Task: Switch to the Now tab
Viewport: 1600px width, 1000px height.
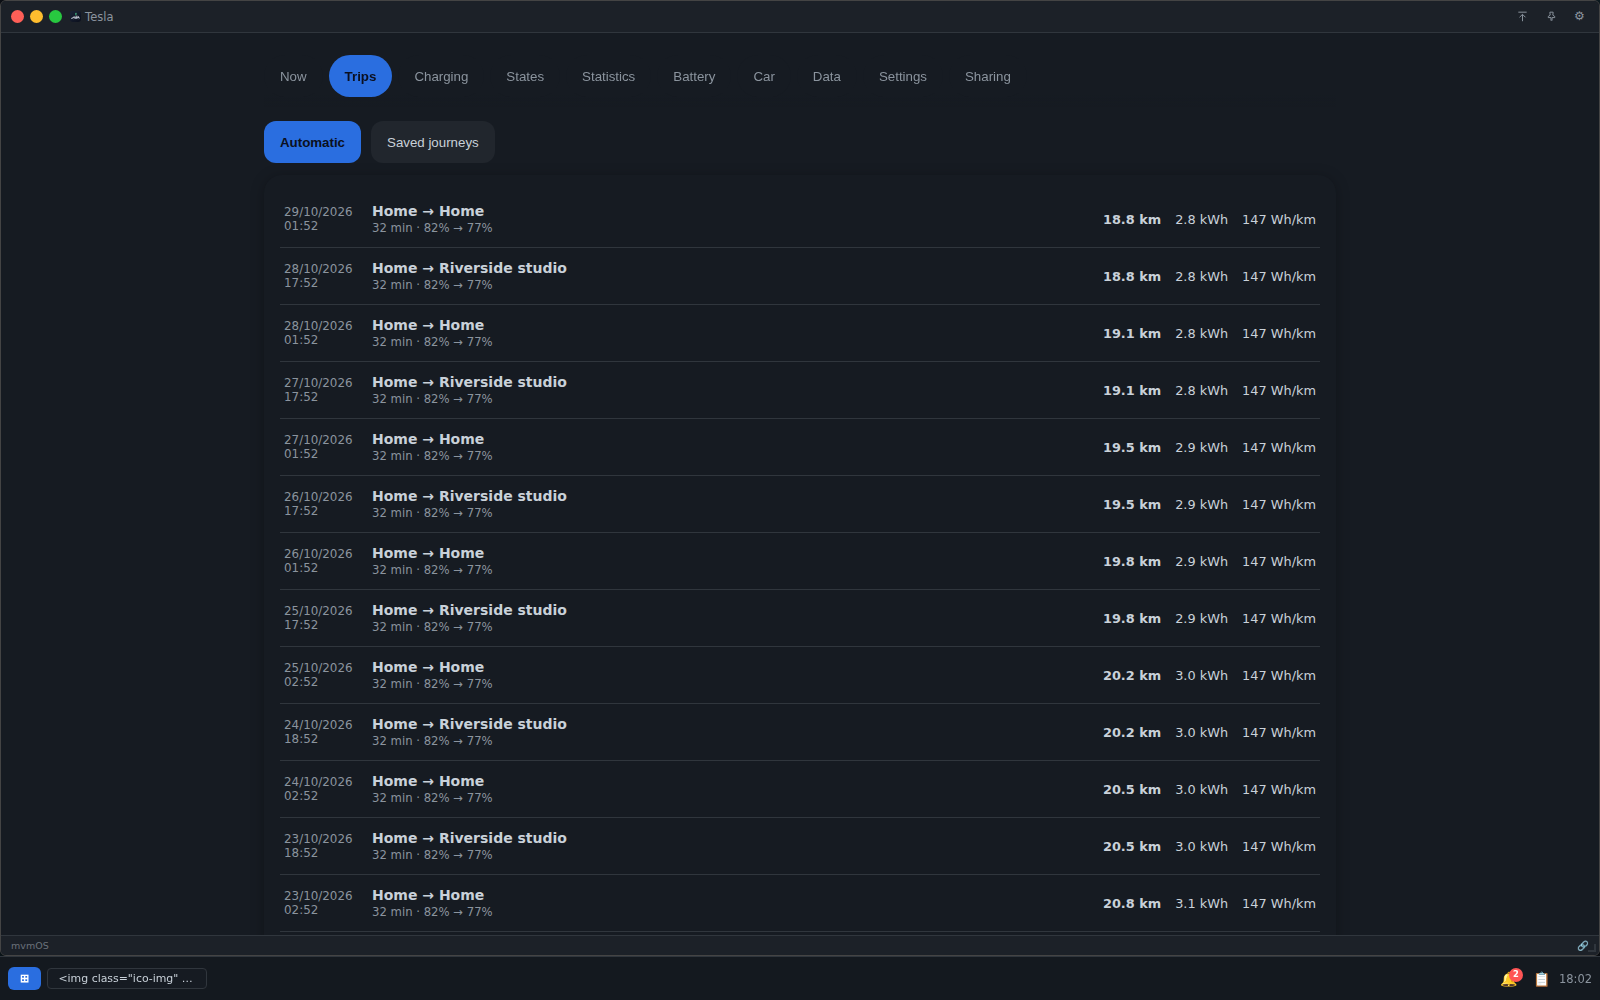Action: 293,76
